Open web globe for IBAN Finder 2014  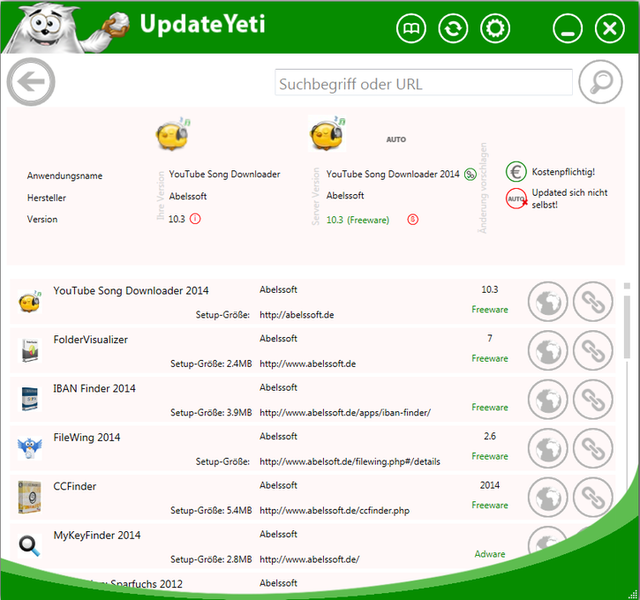tap(548, 400)
